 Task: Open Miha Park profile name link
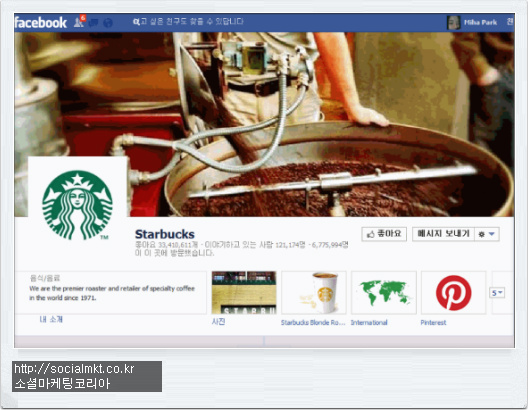click(x=480, y=23)
